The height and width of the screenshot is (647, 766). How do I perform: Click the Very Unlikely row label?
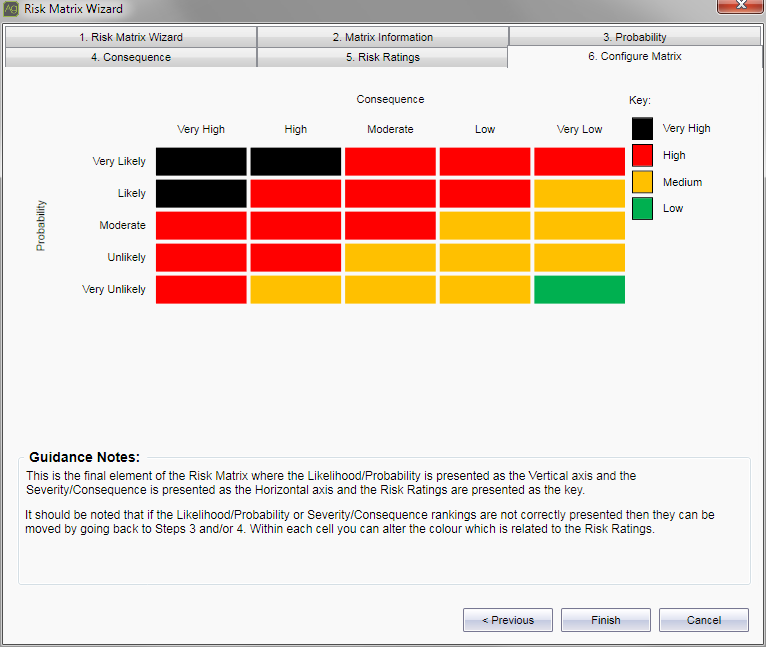click(x=114, y=289)
